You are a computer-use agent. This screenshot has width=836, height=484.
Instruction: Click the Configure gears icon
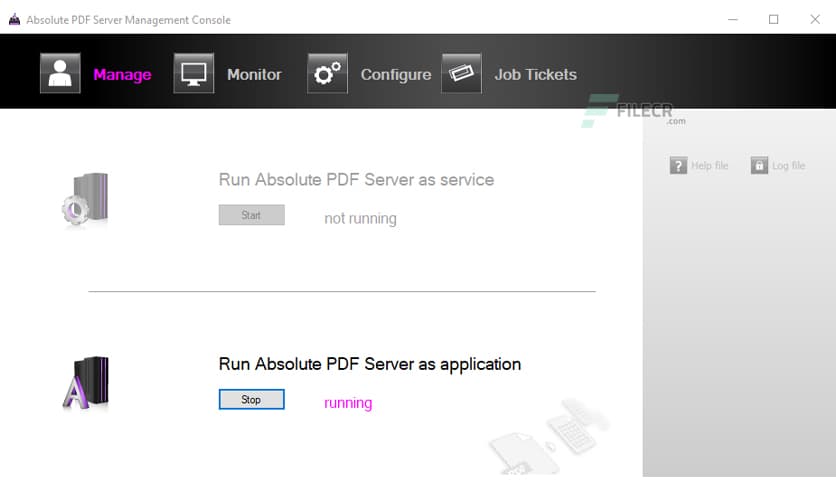click(x=327, y=74)
